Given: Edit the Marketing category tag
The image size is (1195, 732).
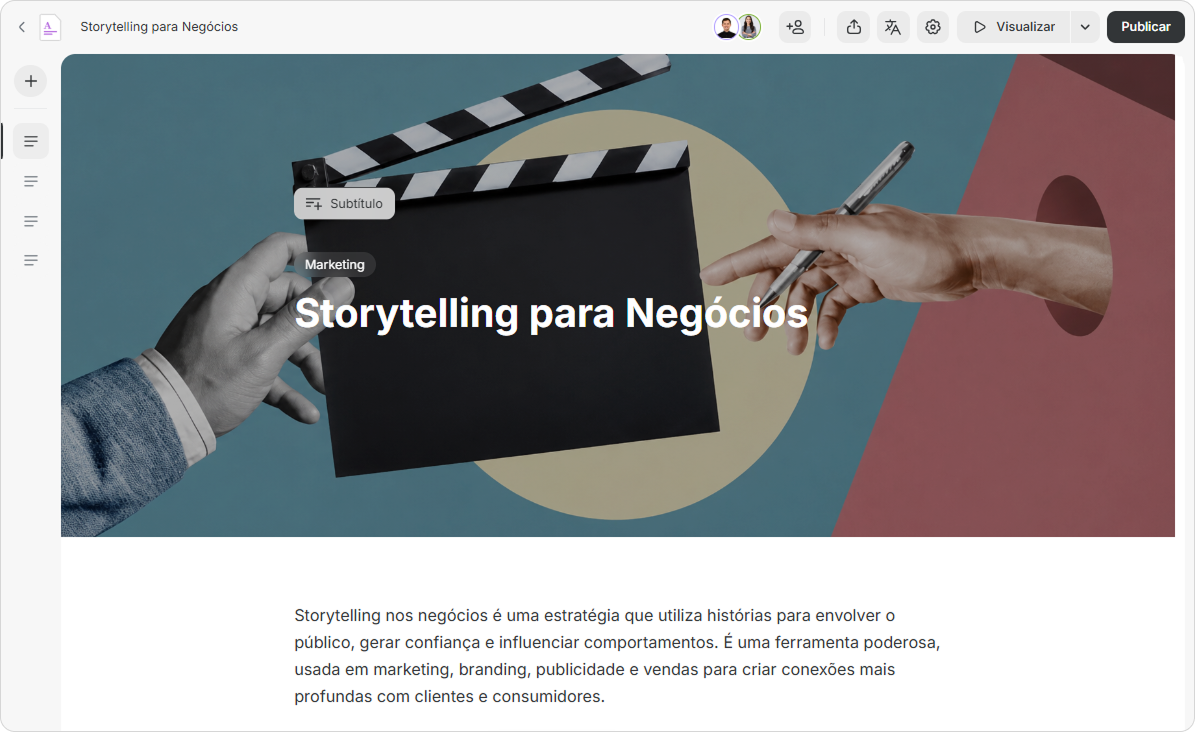Looking at the screenshot, I should pos(335,265).
